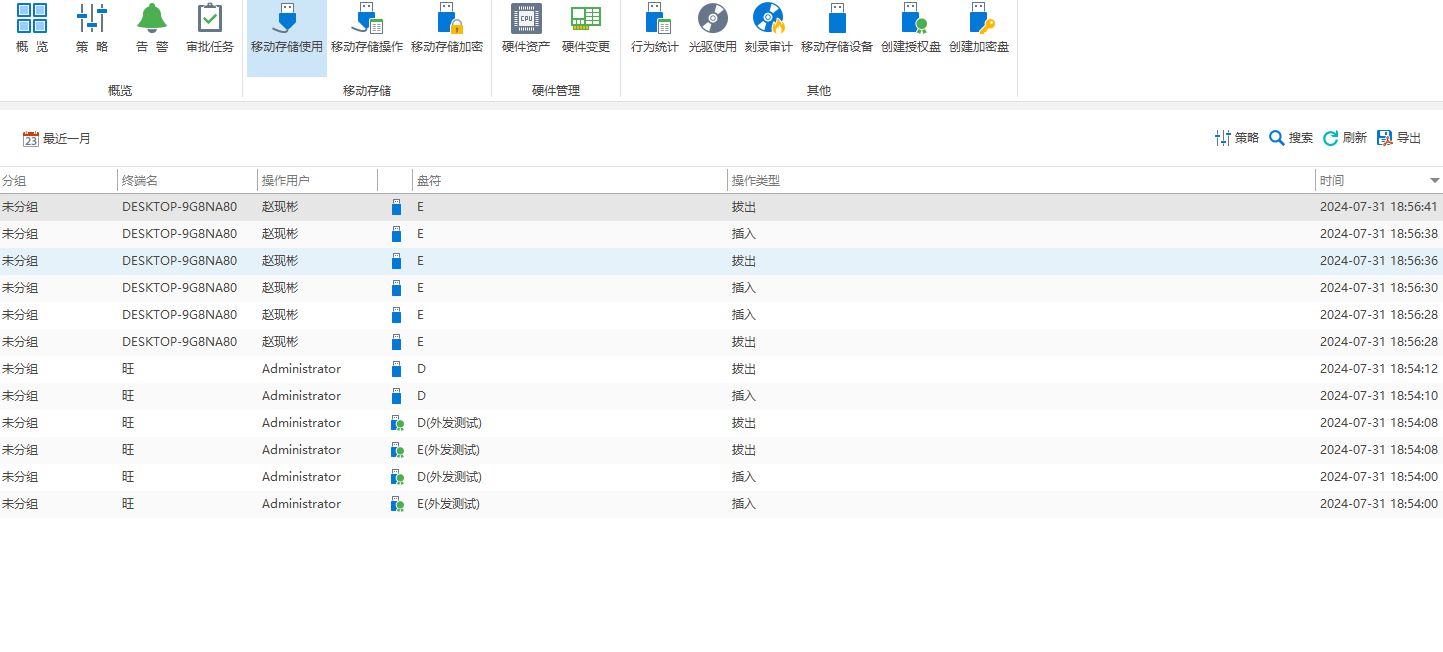Click USB icon in the 18:56:41 row
The height and width of the screenshot is (652, 1443).
point(396,207)
